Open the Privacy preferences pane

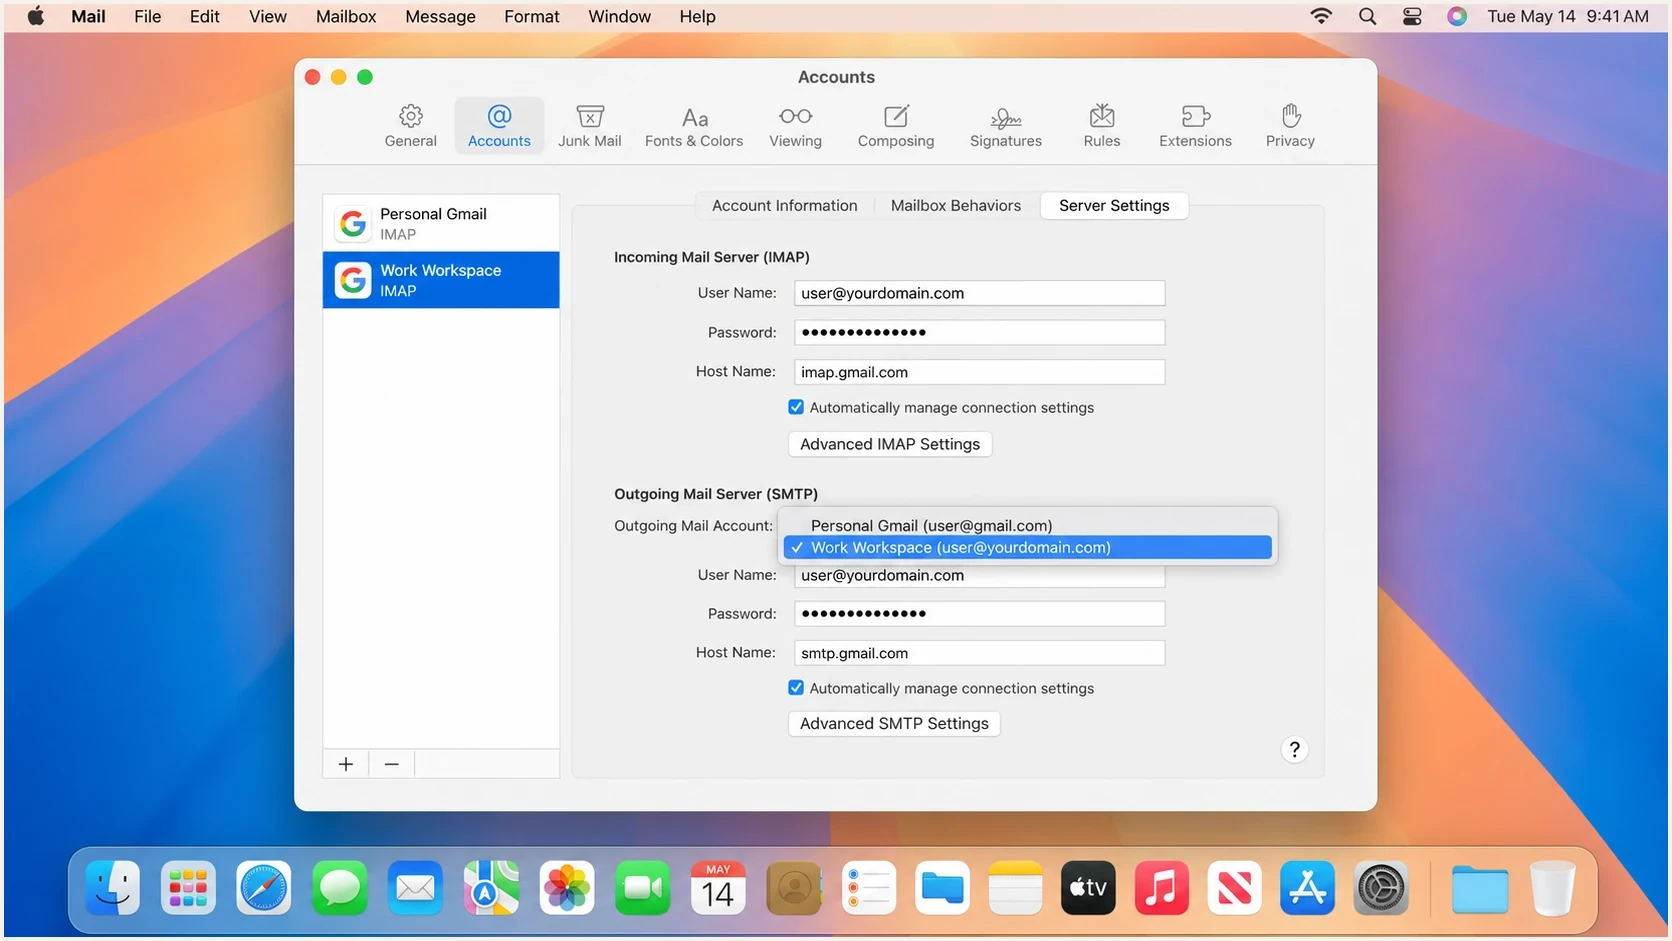click(x=1290, y=126)
